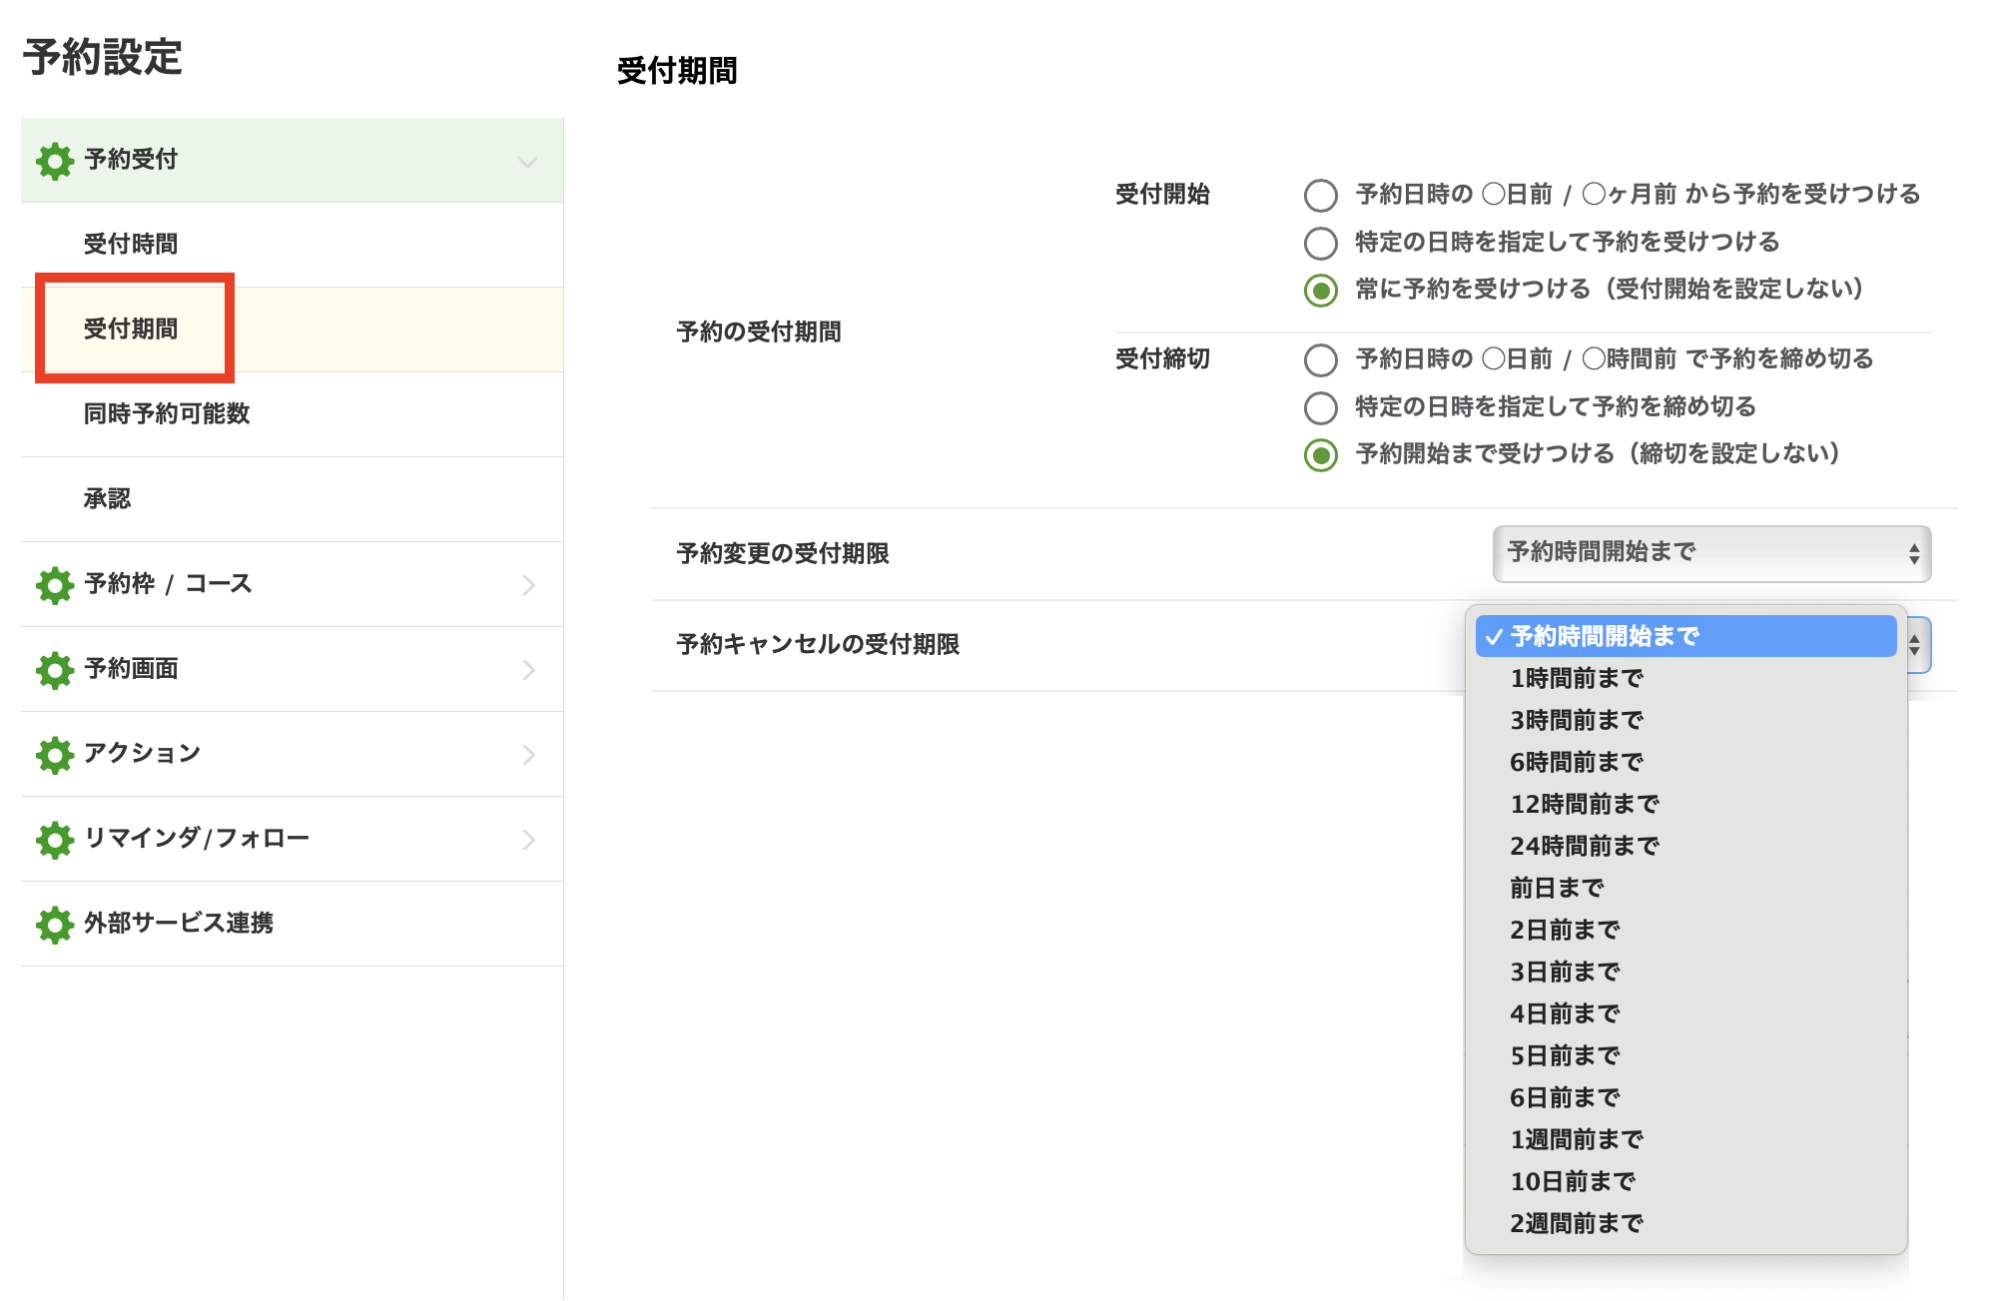Screen dimensions: 1999x1301
Task: Choose 1週間前まで option
Action: [1685, 1140]
